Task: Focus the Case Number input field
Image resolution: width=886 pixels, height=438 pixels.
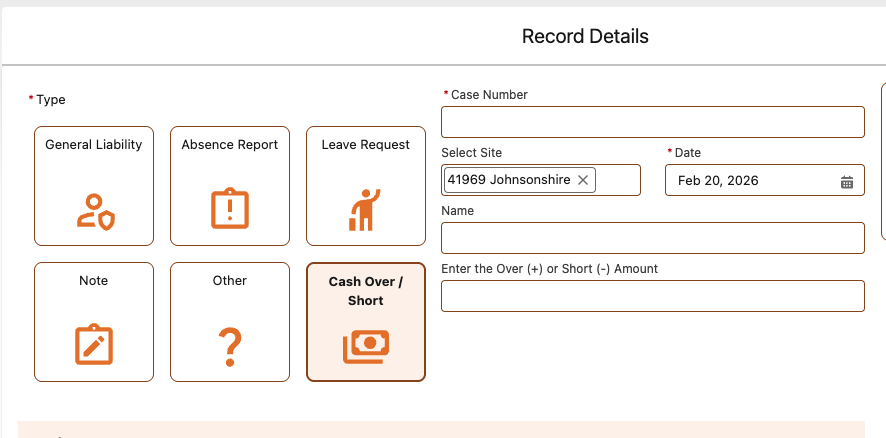Action: [x=652, y=122]
